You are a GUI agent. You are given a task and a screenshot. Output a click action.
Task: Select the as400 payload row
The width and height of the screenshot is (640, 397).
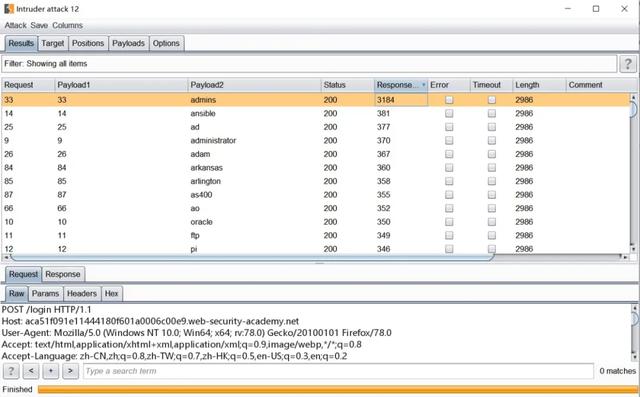[x=316, y=195]
